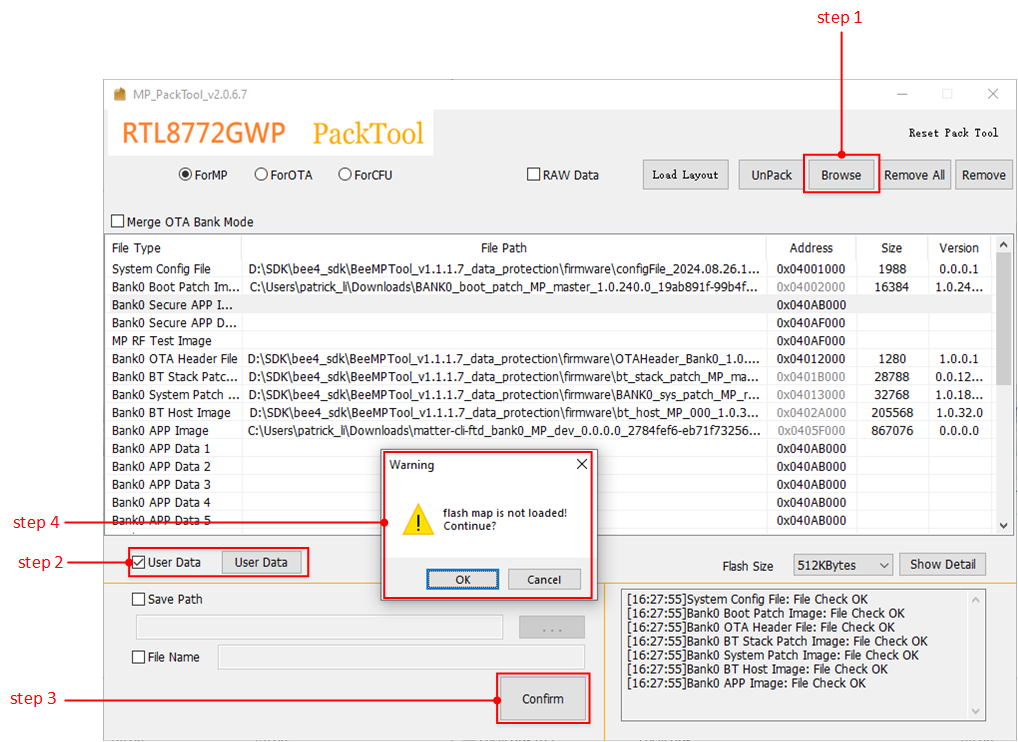Click the File Name input field
The image size is (1018, 742).
401,657
